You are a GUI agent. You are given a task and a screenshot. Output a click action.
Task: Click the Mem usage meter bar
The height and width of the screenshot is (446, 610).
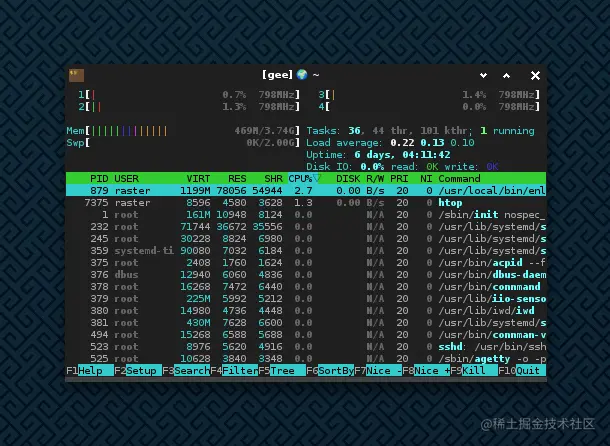183,131
